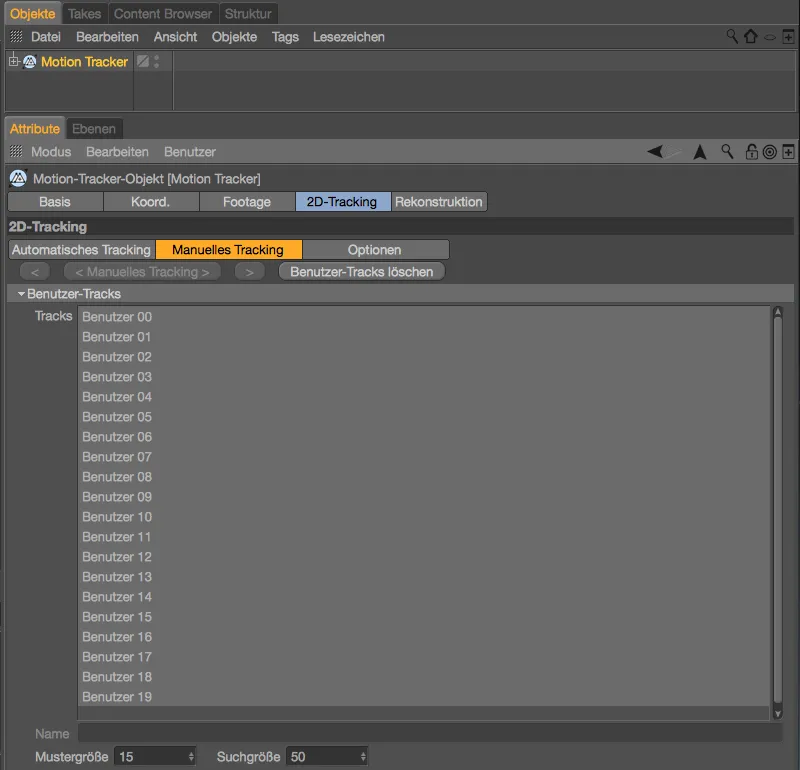800x770 pixels.
Task: Click the home icon in Objekte manager
Action: [x=751, y=37]
